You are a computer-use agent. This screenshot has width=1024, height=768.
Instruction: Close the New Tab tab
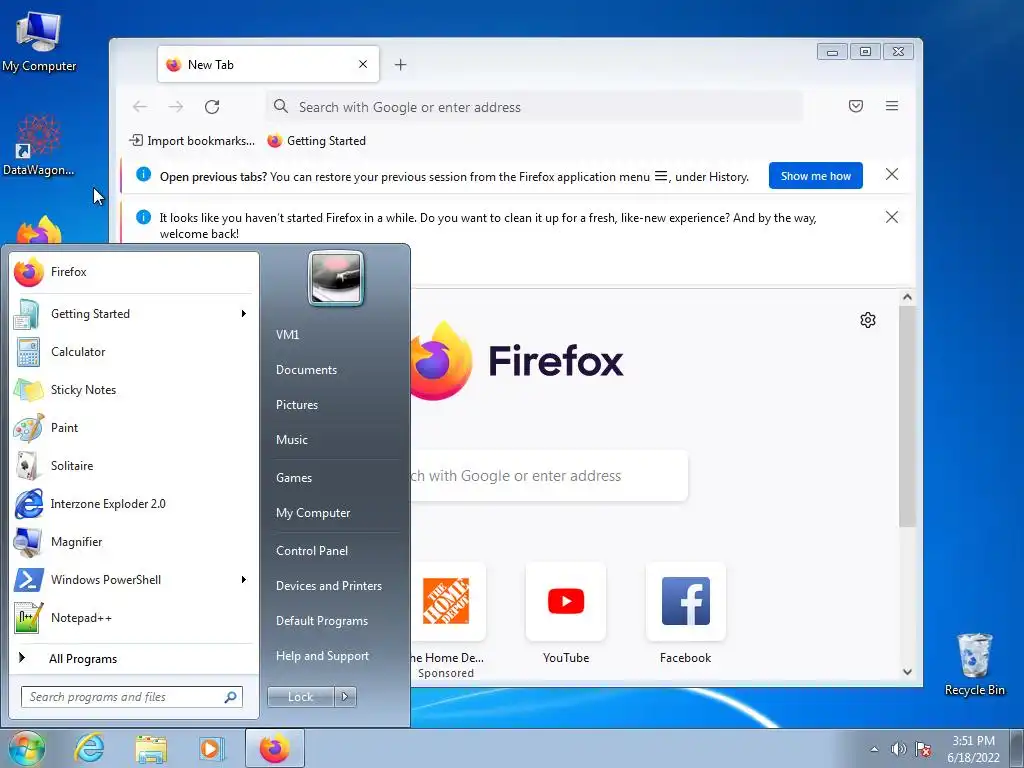(363, 64)
